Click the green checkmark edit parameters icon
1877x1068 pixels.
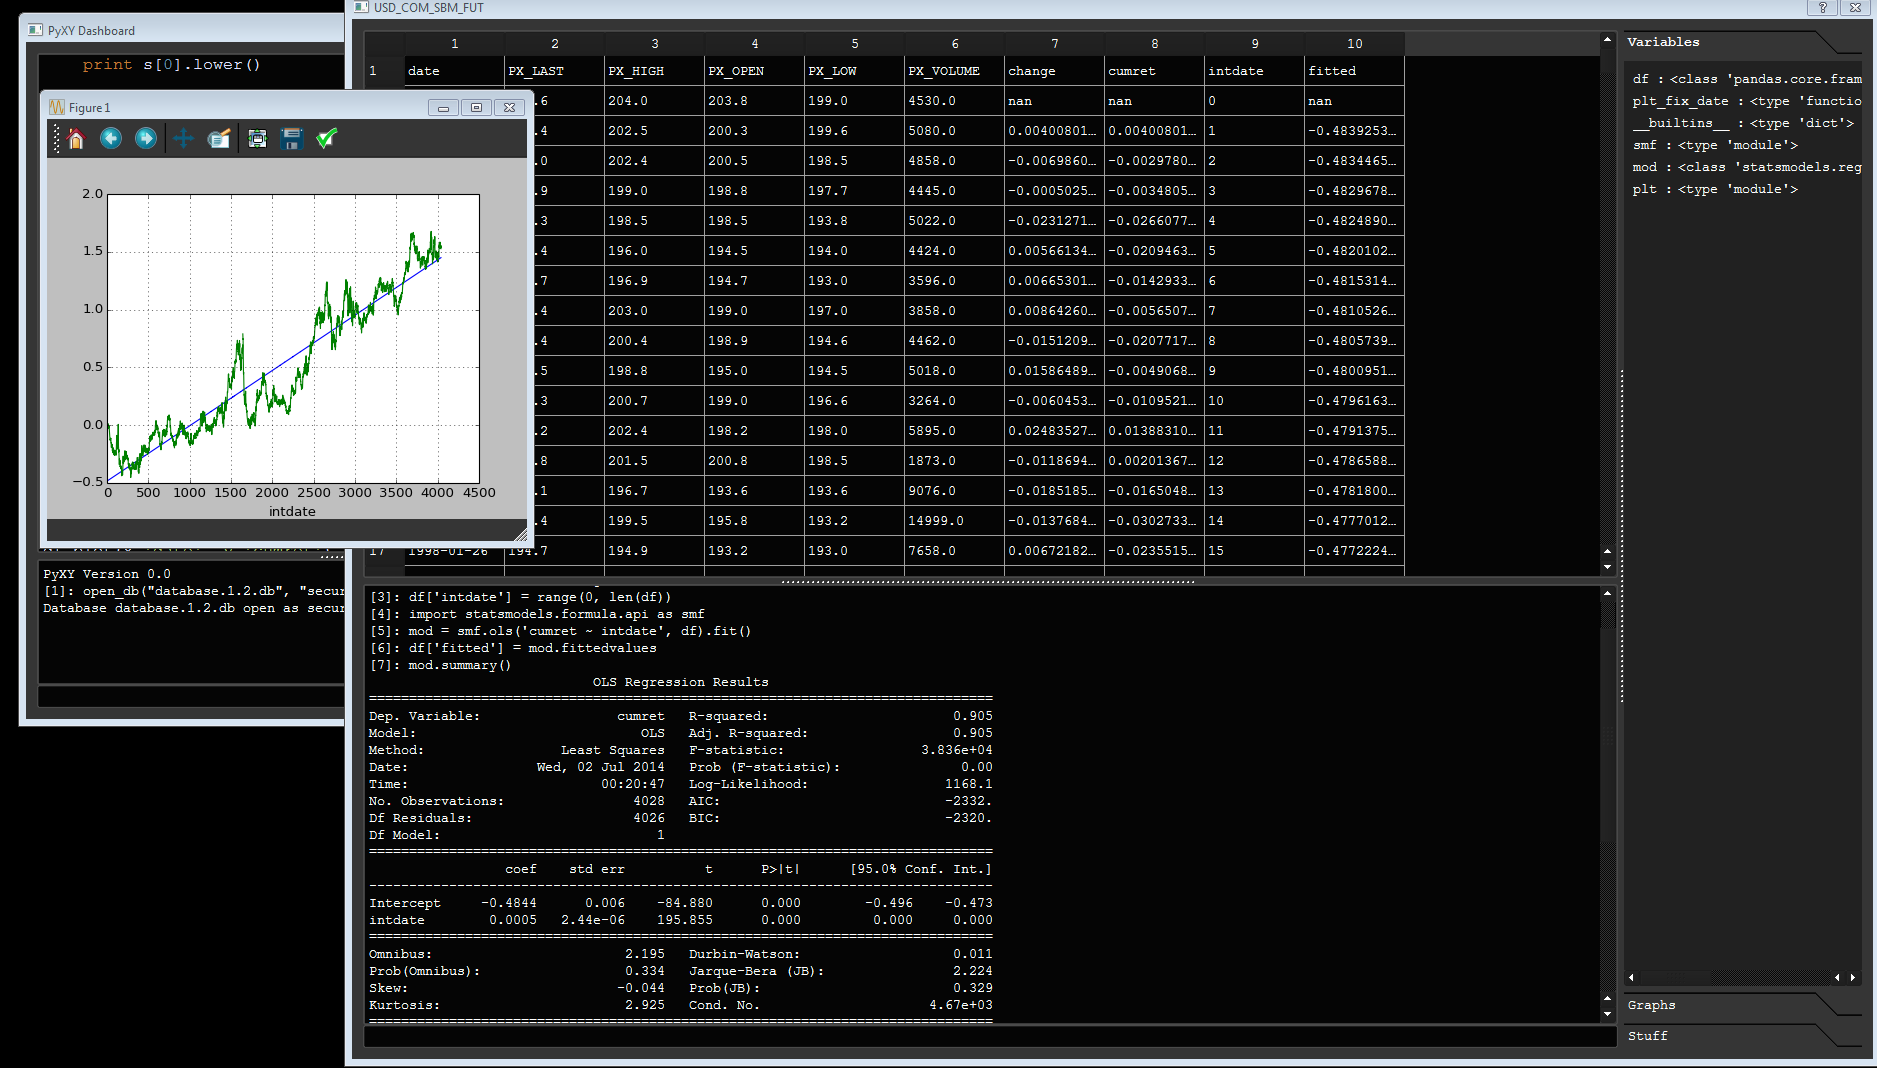(x=327, y=139)
